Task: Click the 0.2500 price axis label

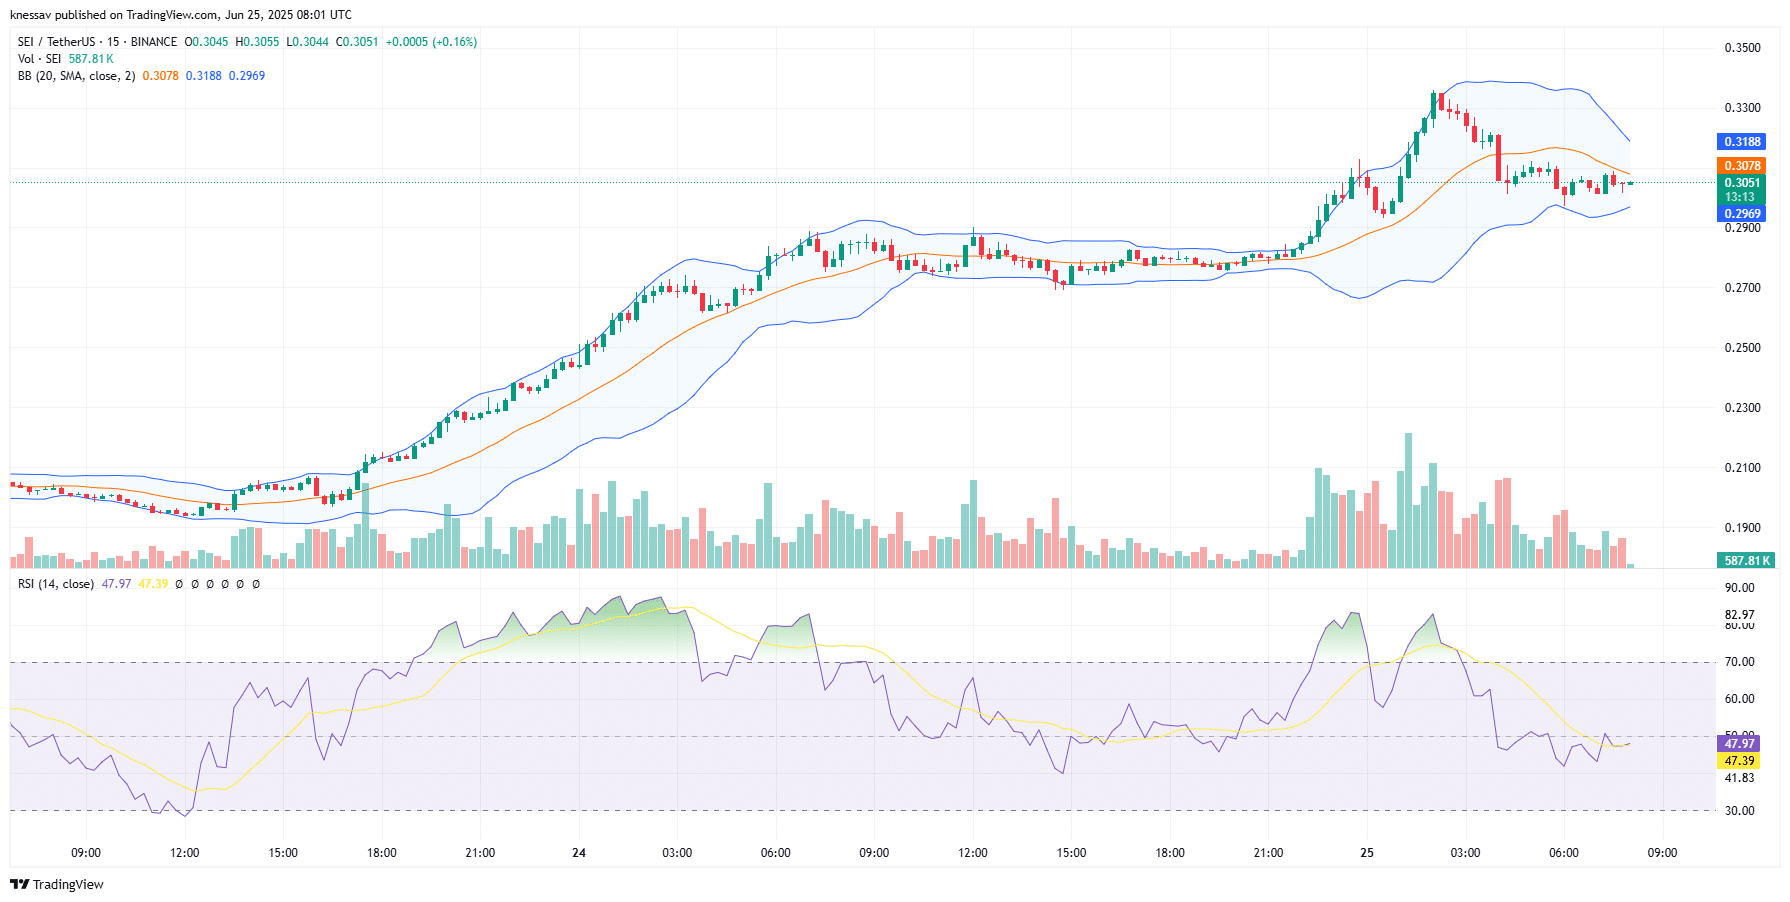Action: click(x=1742, y=348)
